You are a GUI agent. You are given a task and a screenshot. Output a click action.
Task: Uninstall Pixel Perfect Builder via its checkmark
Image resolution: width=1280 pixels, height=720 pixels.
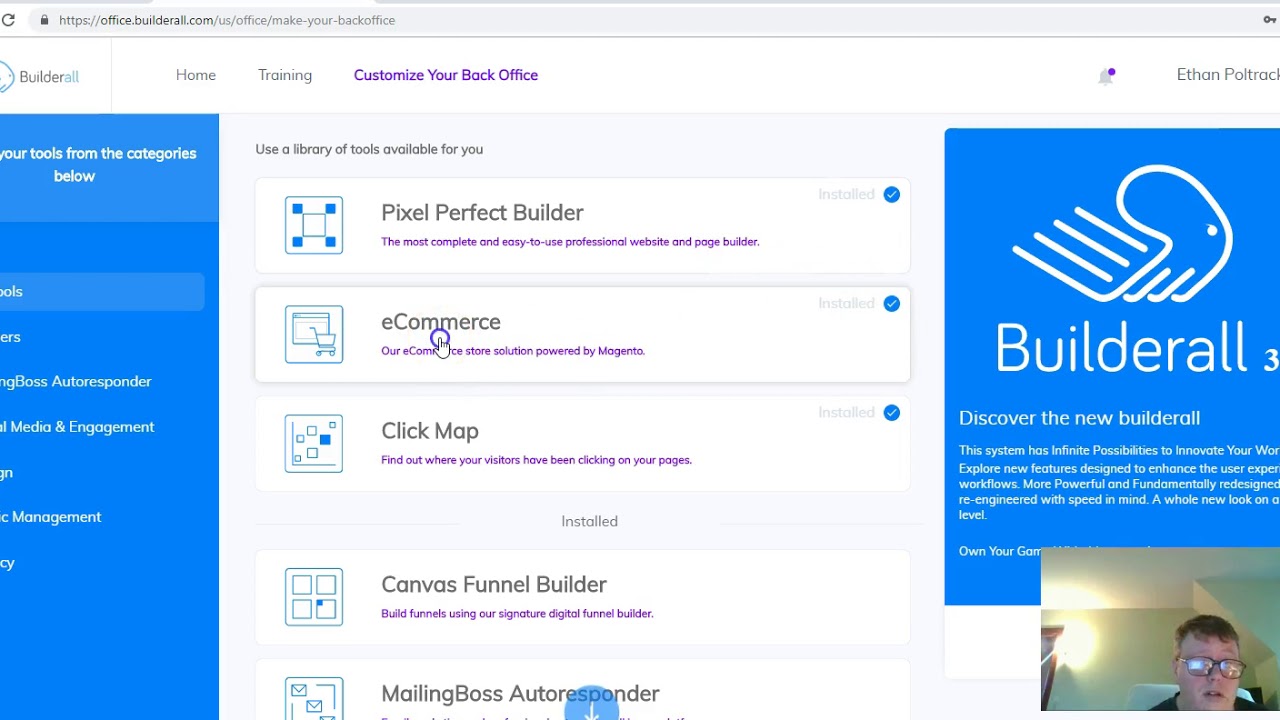pyautogui.click(x=891, y=195)
